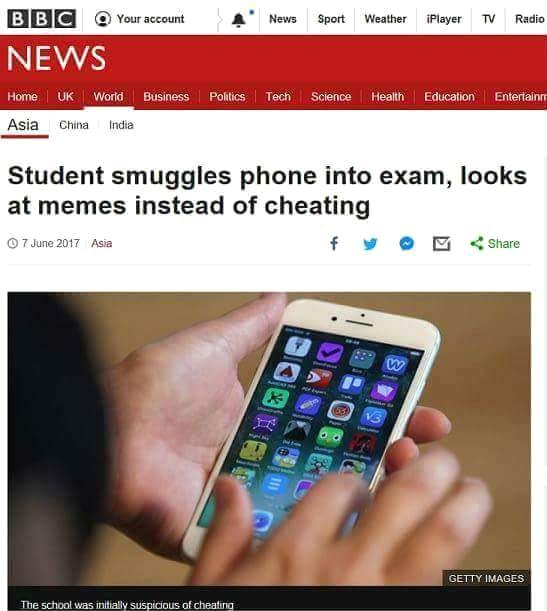Screen dimensions: 547x611
Task: Go to the Health tab
Action: [388, 96]
